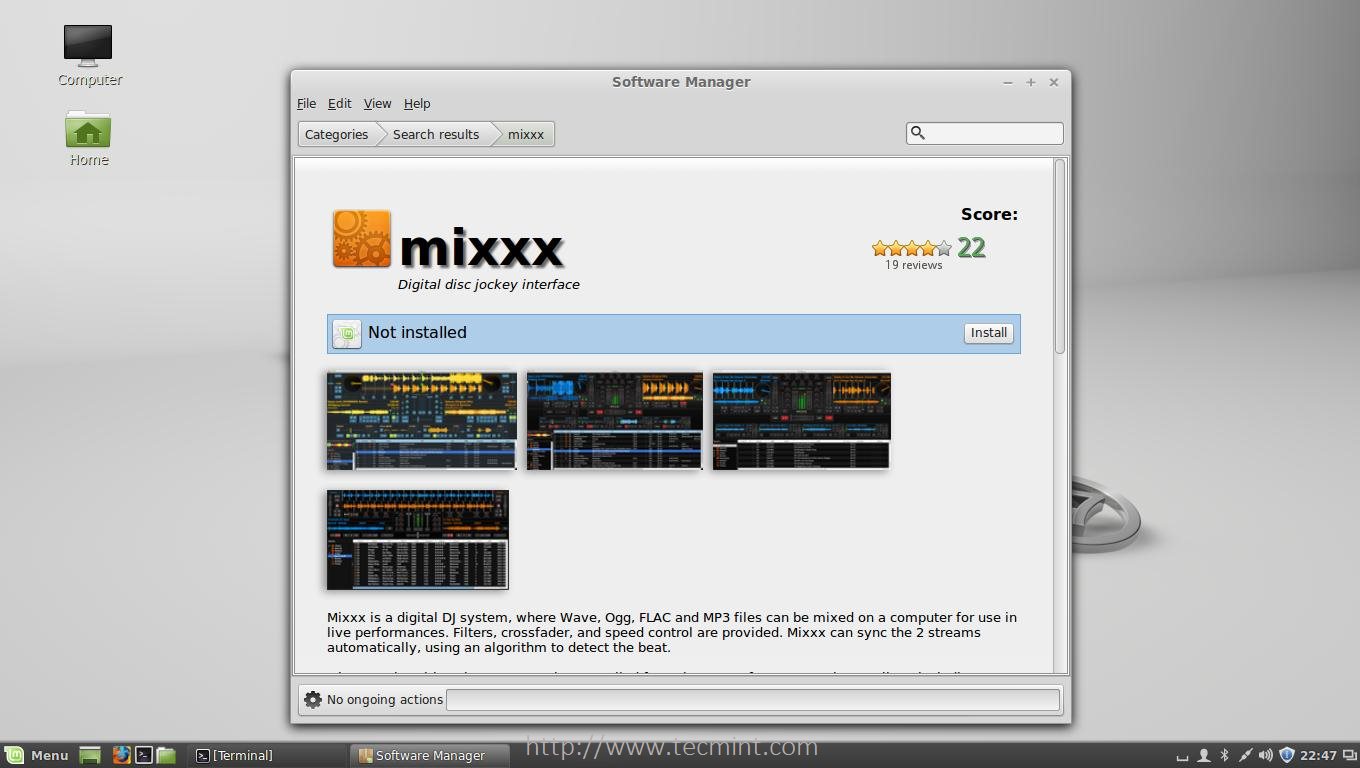Switch to the Terminal taskbar window
Viewport: 1360px width, 768px height.
point(268,755)
